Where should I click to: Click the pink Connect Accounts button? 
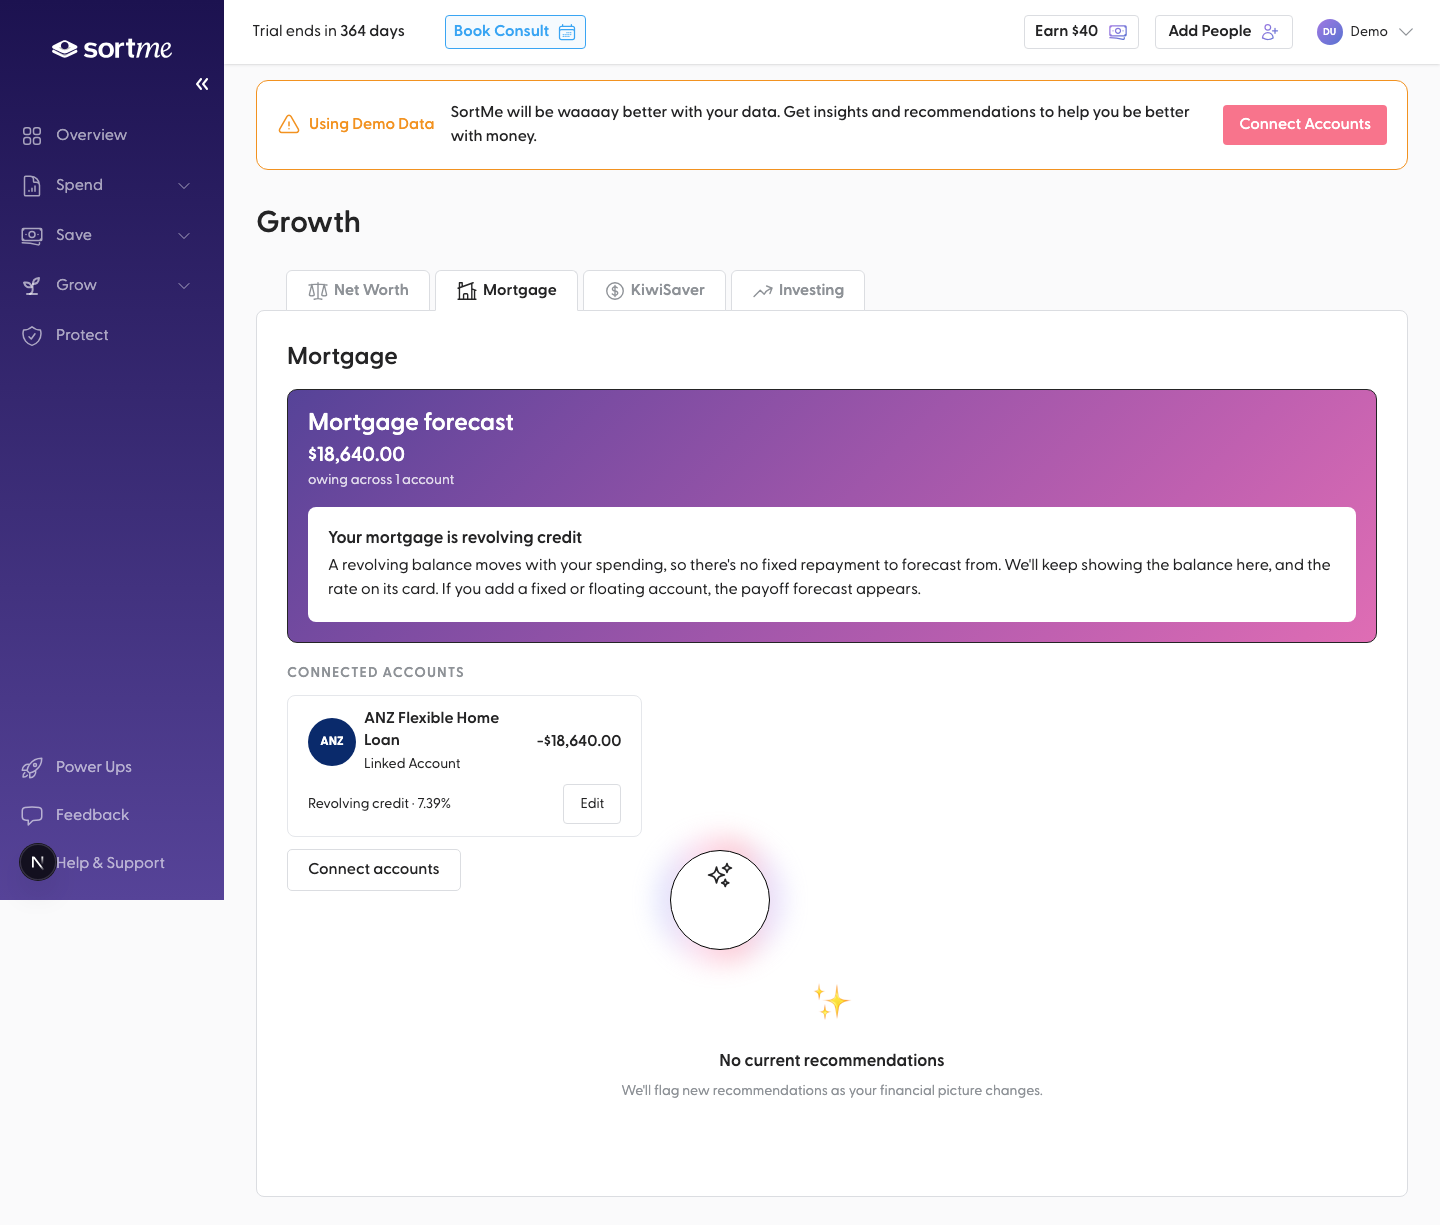(x=1305, y=125)
